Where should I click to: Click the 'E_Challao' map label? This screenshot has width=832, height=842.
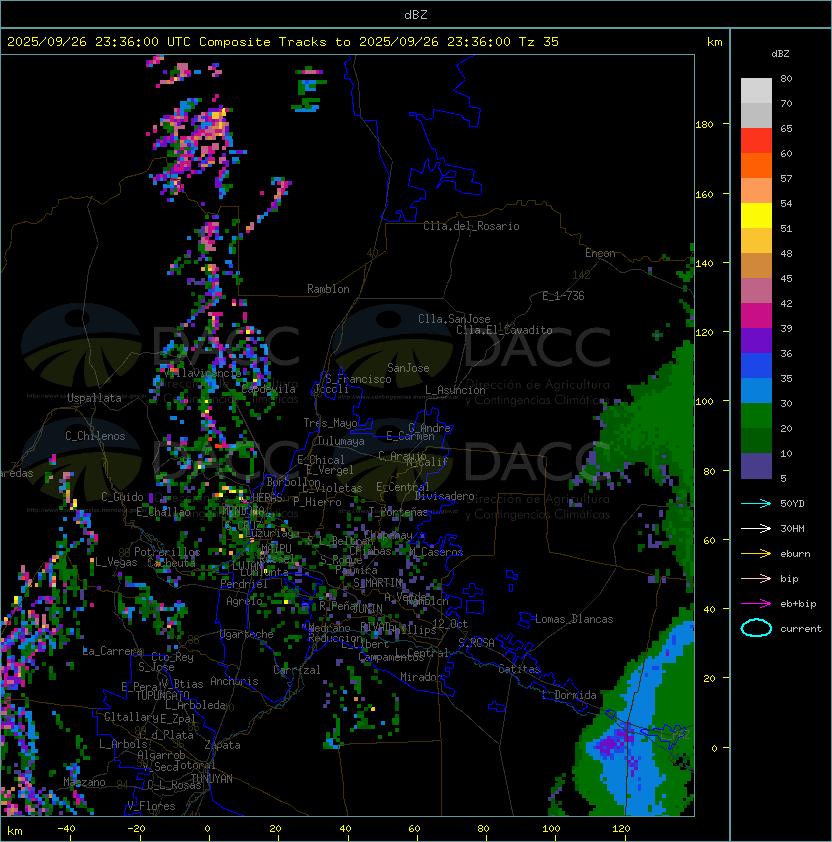(x=163, y=512)
